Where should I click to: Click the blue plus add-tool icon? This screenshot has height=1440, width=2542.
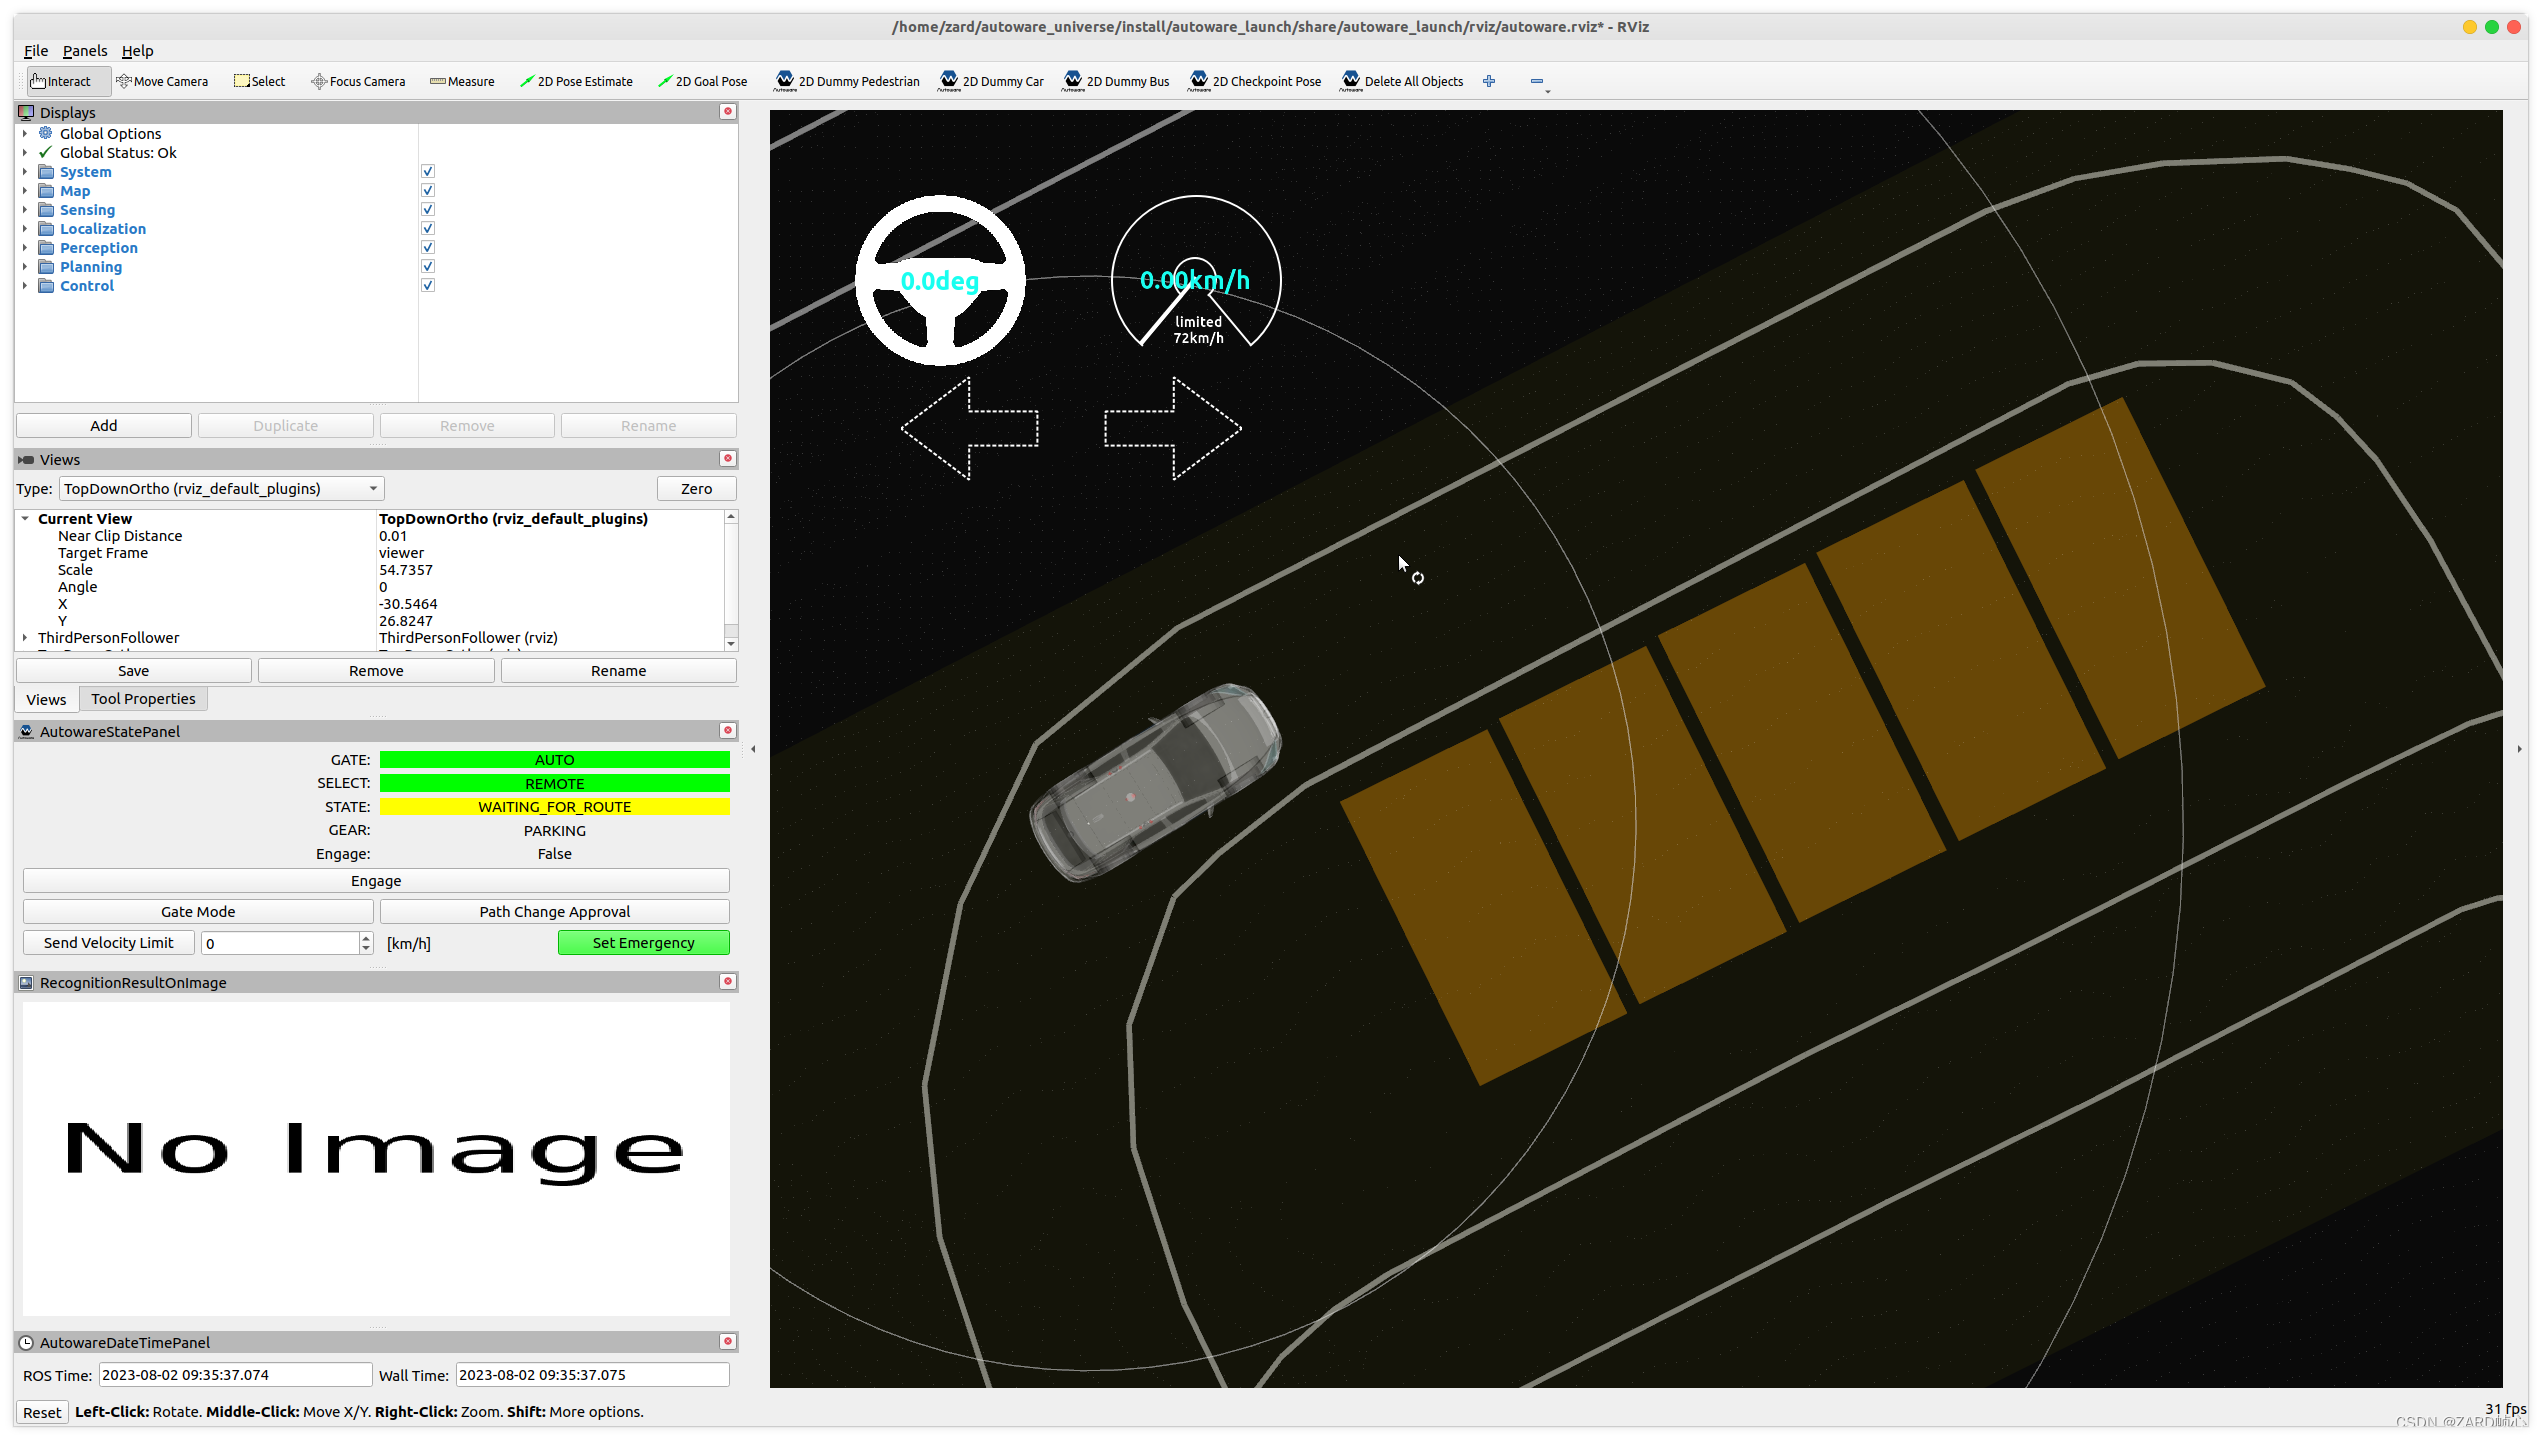pyautogui.click(x=1489, y=81)
